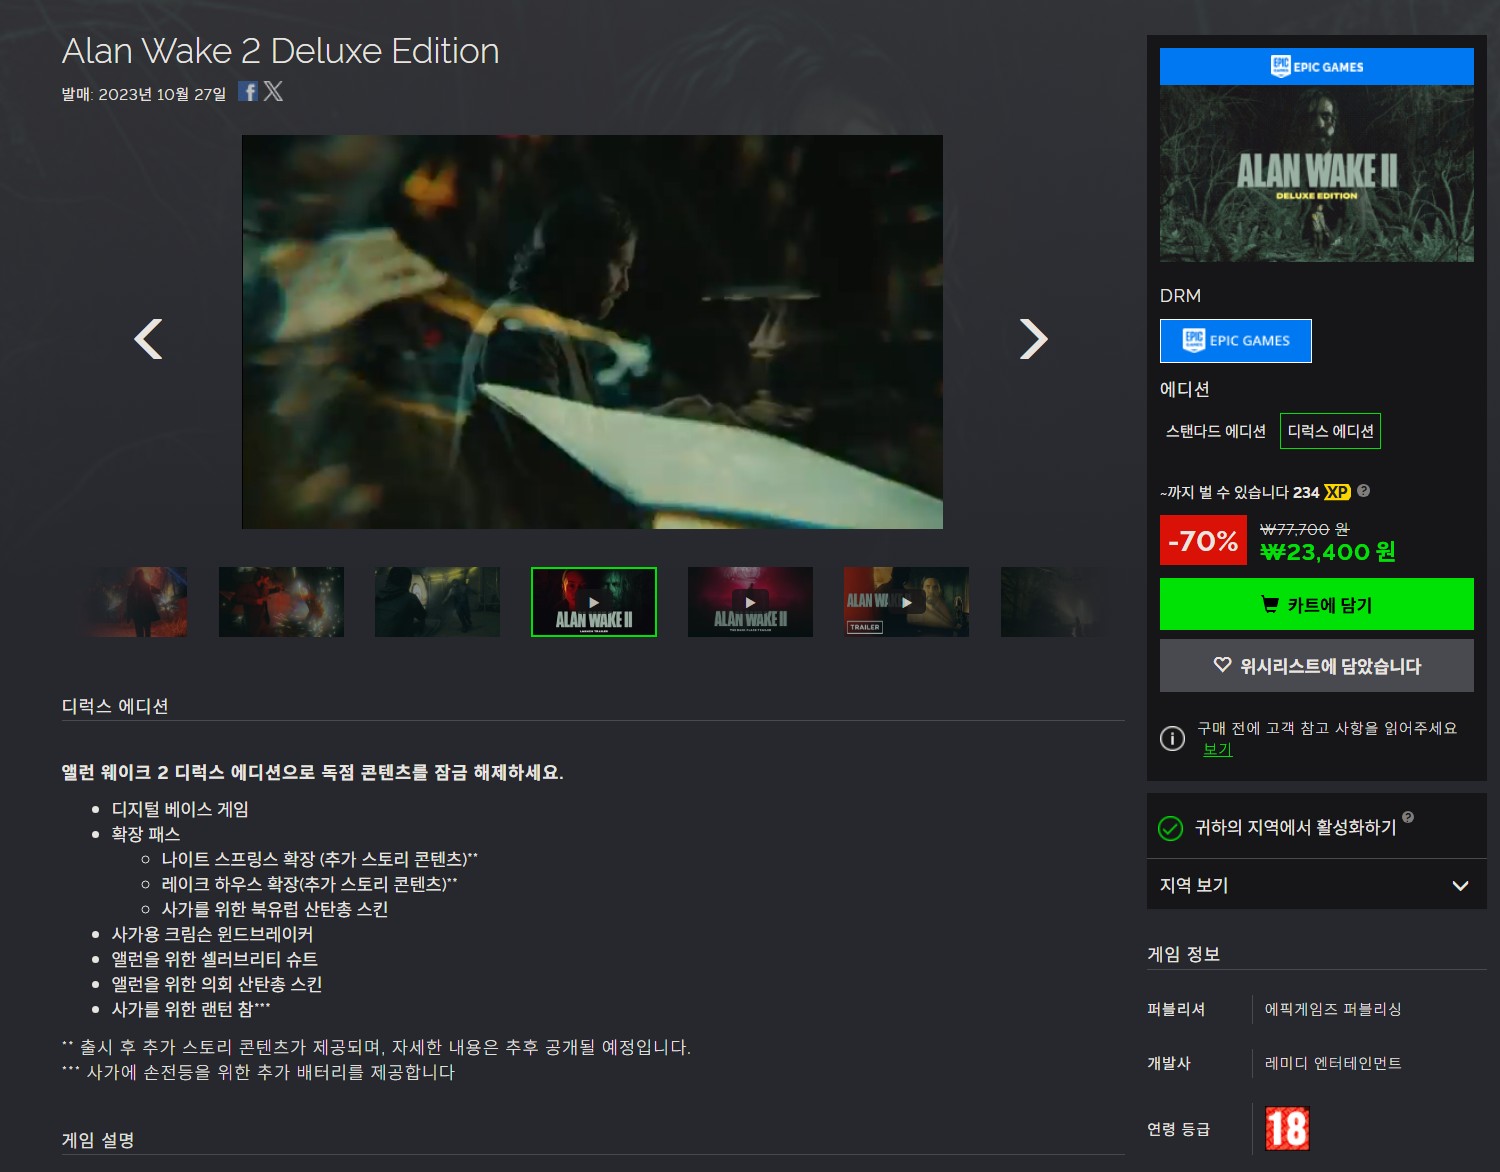1500x1172 pixels.
Task: Click the info icon beside purchase notice
Action: click(1172, 738)
